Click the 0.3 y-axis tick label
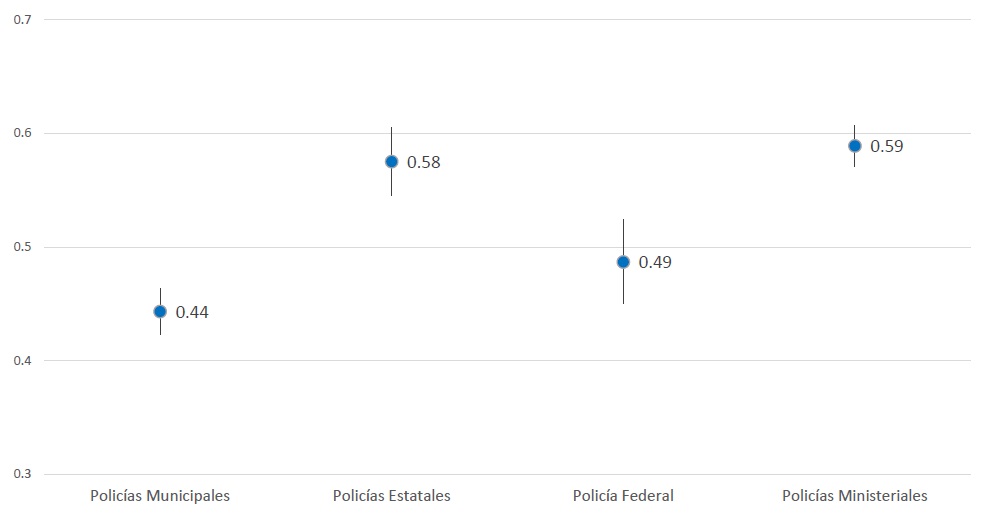Screen dimensions: 983x516 [22, 474]
